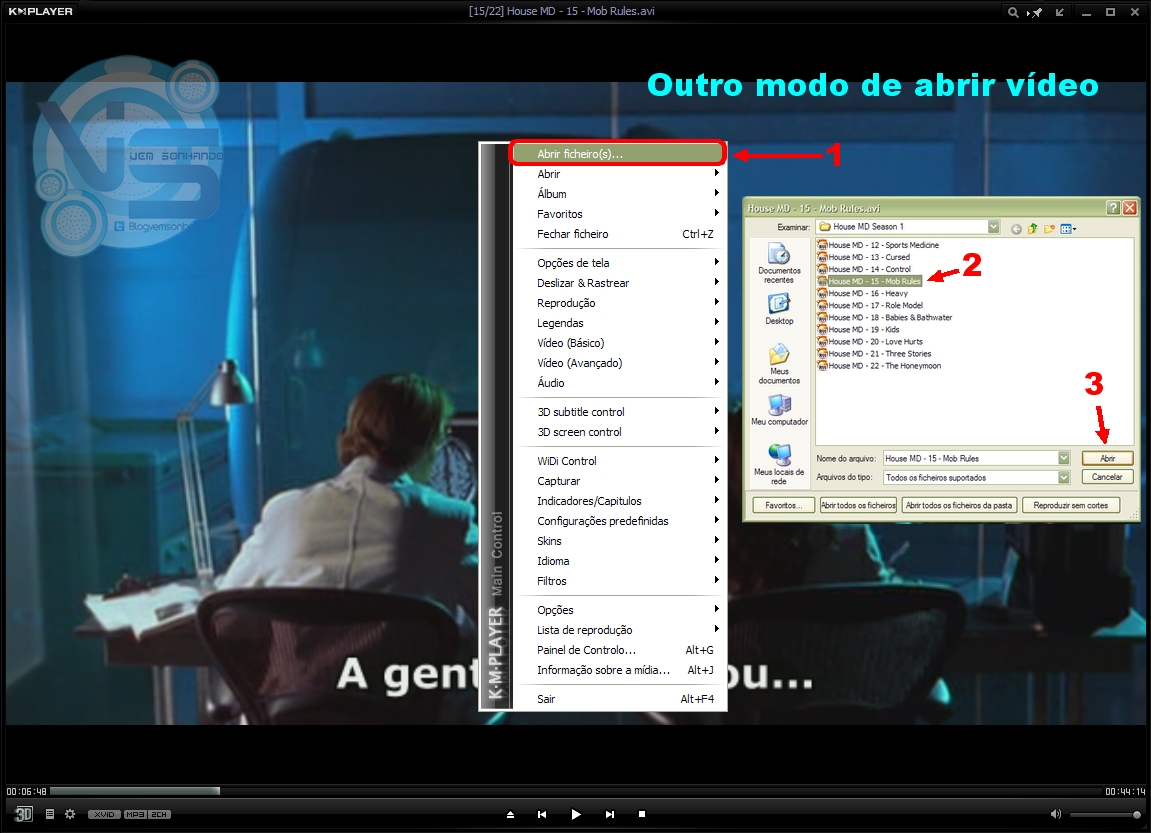
Task: Select Abrir ficheiro(s)... menu entry
Action: [617, 153]
